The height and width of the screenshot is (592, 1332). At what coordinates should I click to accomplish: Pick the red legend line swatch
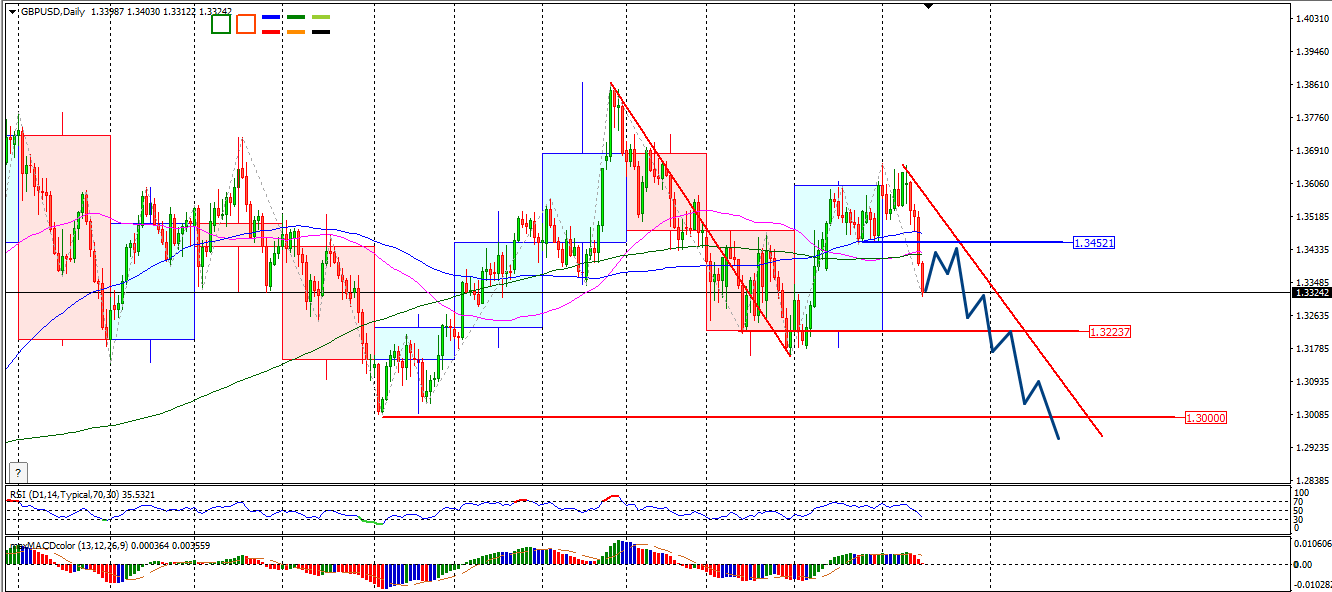coord(270,31)
